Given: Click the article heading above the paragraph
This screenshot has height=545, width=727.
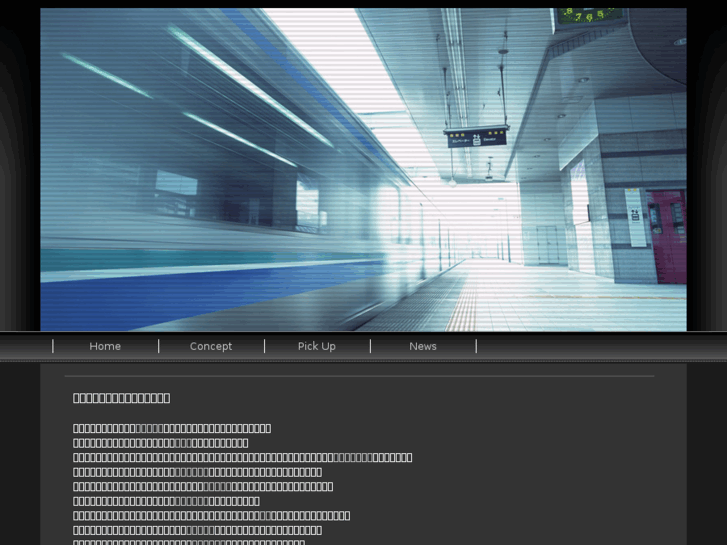Looking at the screenshot, I should tap(121, 398).
